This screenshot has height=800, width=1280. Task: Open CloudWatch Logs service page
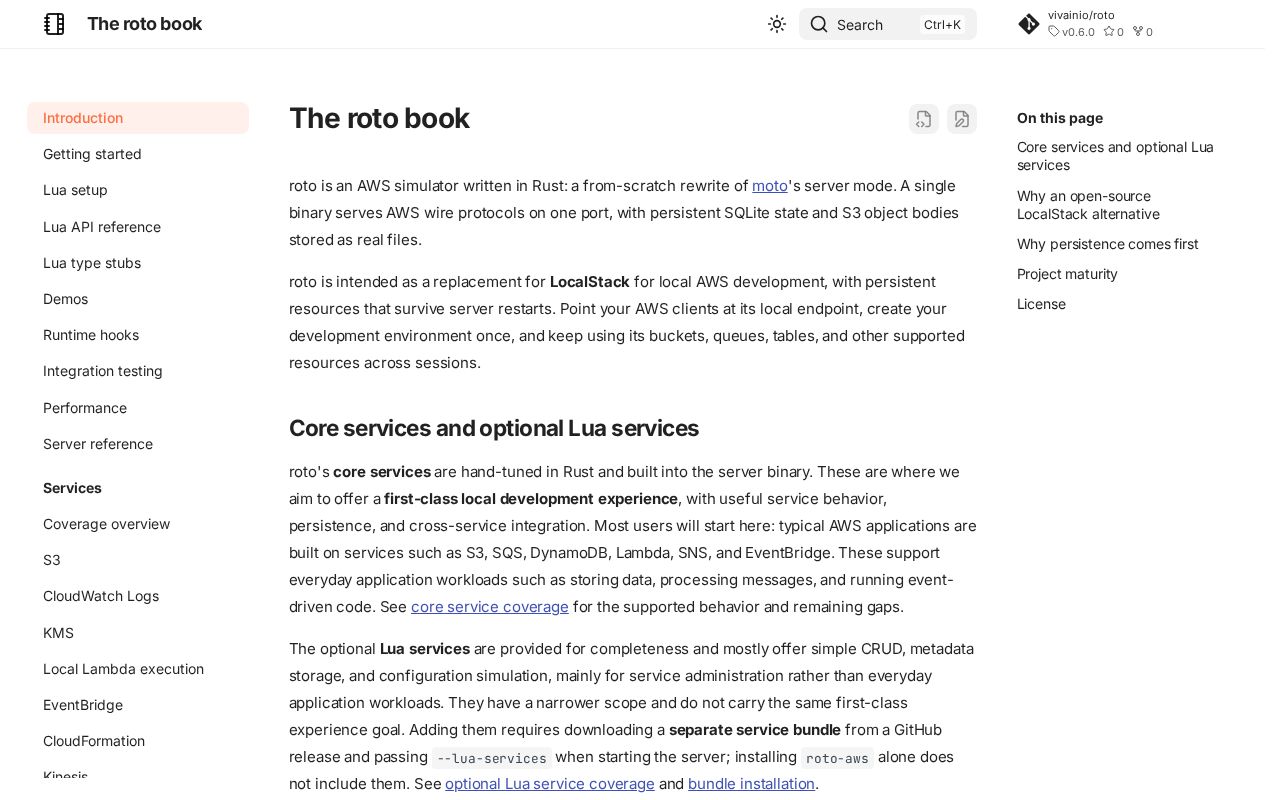(101, 596)
